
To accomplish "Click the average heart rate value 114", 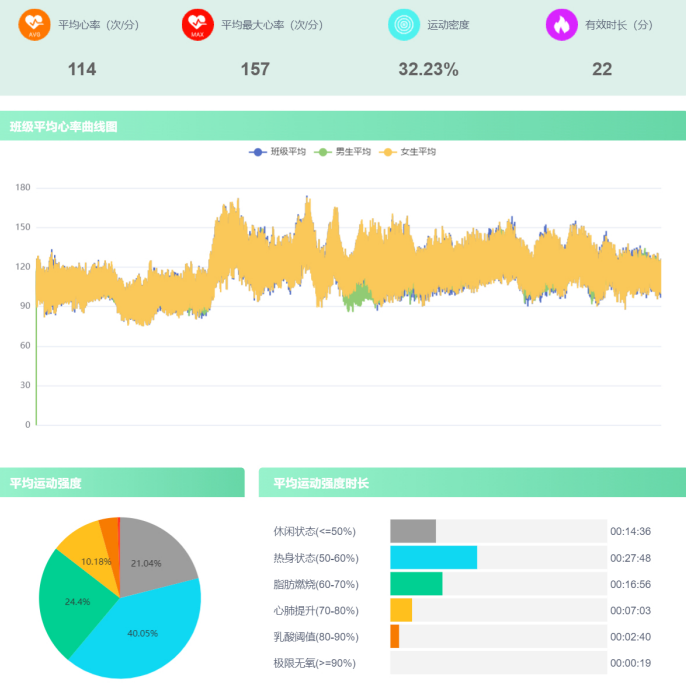I will pyautogui.click(x=82, y=69).
